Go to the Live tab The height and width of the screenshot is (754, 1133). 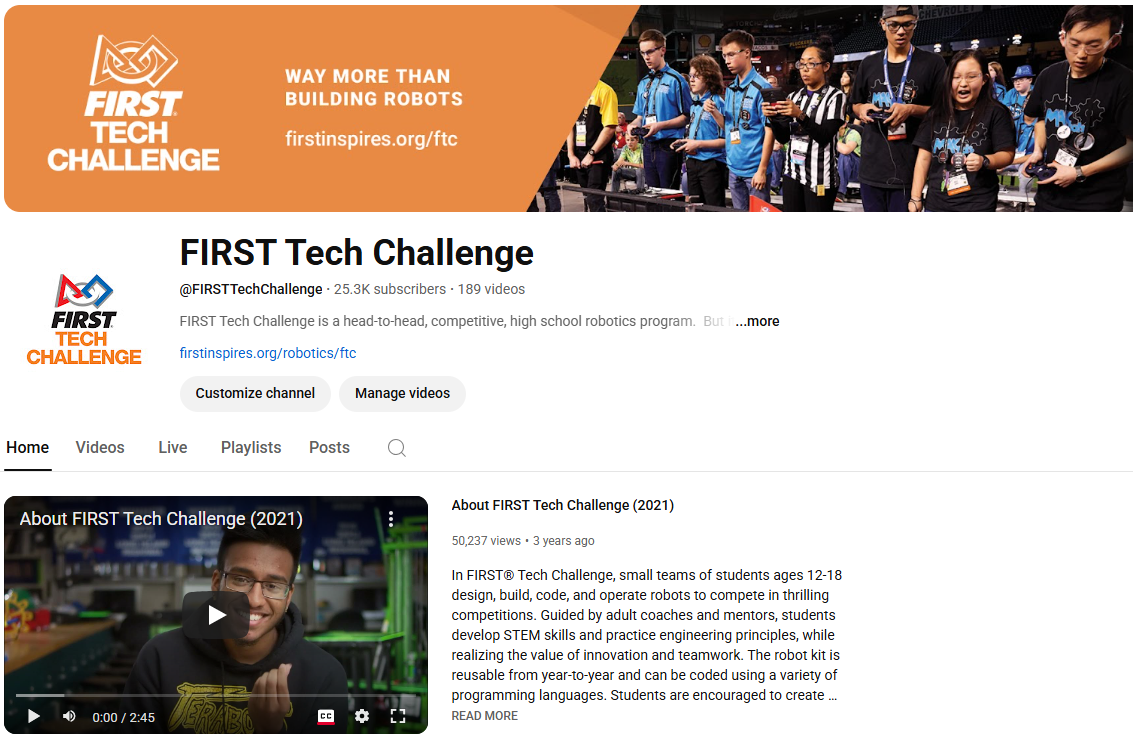pos(173,448)
